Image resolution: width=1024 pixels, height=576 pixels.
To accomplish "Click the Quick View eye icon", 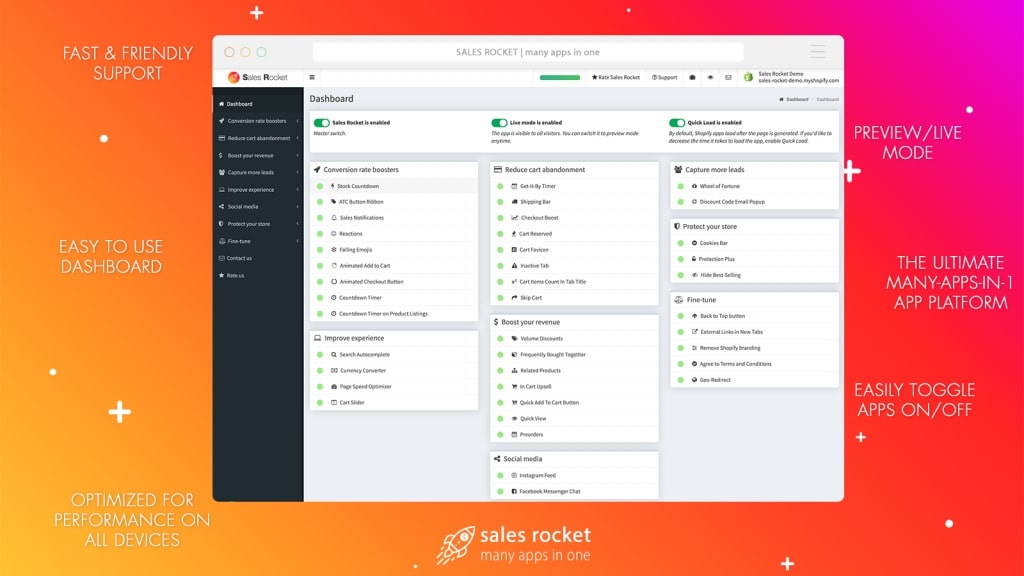I will 514,419.
